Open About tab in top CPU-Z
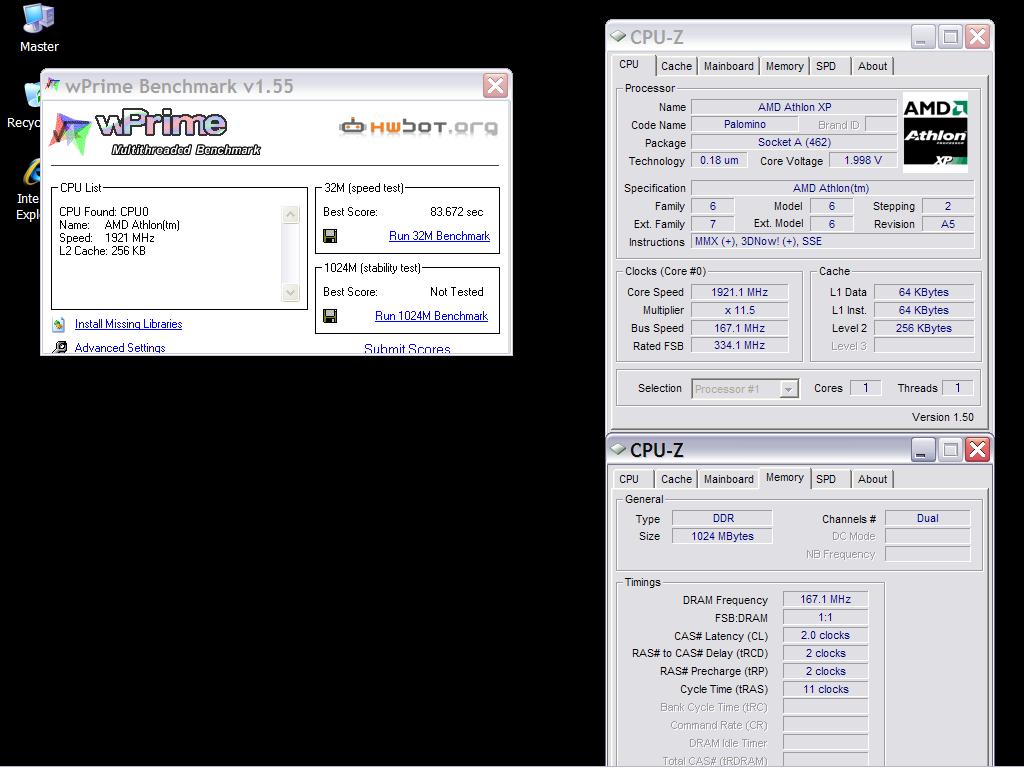The image size is (1024, 768). click(872, 66)
